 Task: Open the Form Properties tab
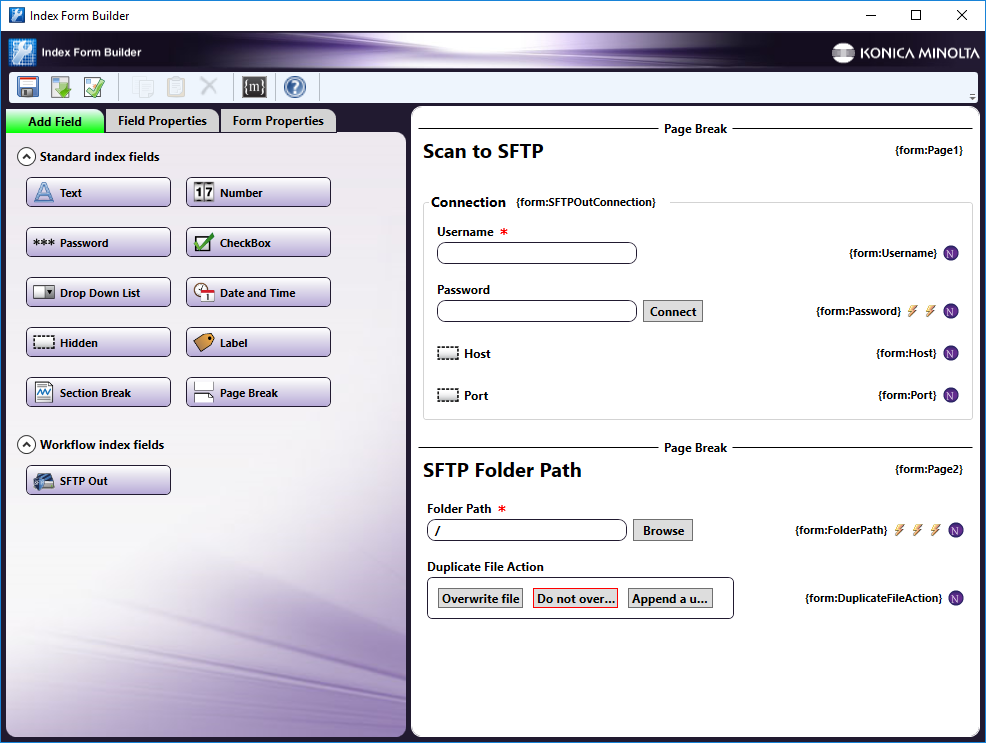pyautogui.click(x=278, y=121)
